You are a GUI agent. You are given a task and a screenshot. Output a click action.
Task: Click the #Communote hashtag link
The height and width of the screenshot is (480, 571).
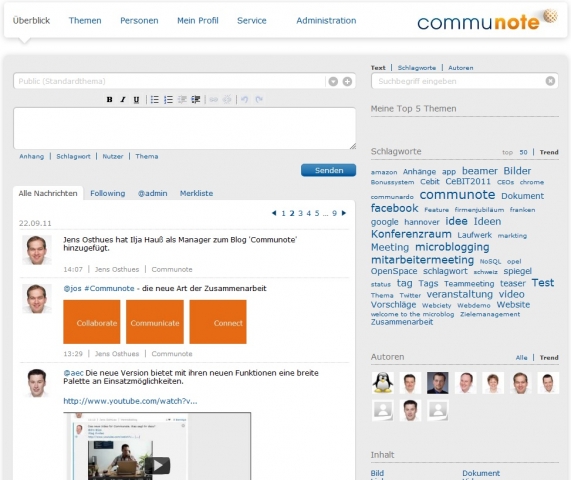pyautogui.click(x=109, y=288)
